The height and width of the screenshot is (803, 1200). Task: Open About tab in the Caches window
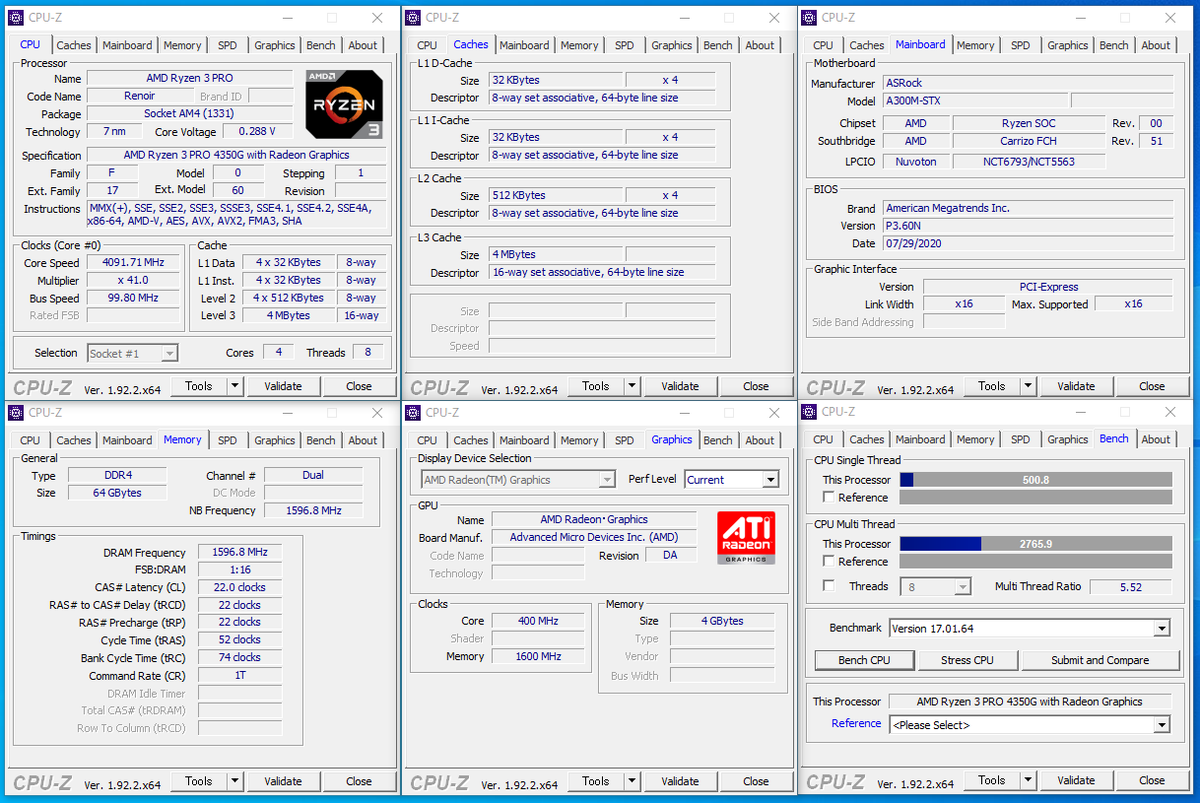point(760,45)
